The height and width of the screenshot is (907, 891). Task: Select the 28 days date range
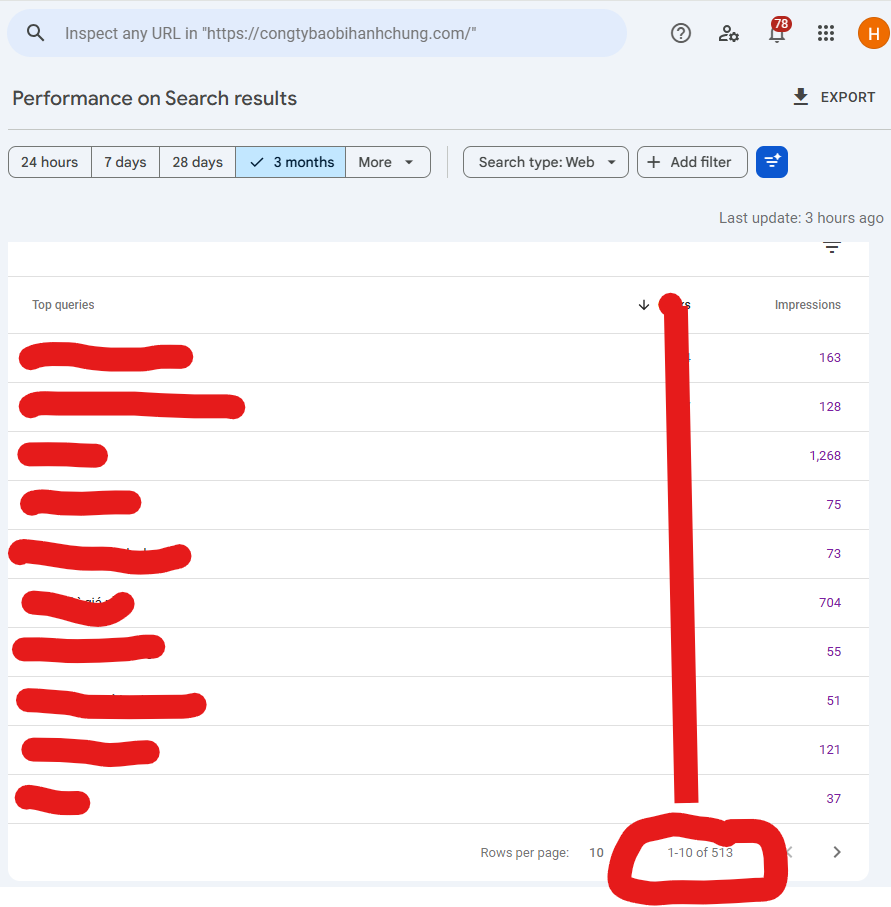pos(197,162)
